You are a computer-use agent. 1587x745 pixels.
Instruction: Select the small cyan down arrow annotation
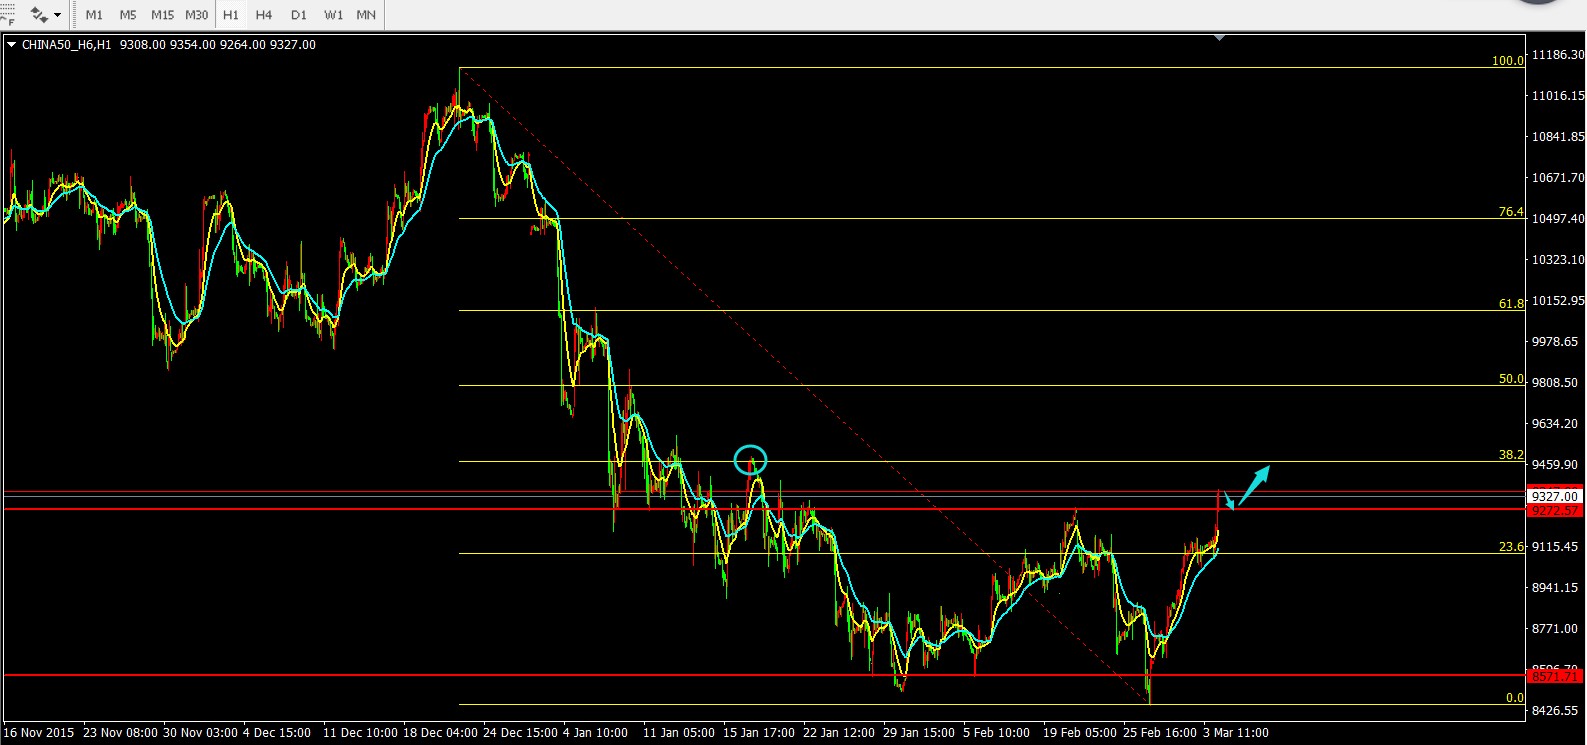pyautogui.click(x=1229, y=500)
